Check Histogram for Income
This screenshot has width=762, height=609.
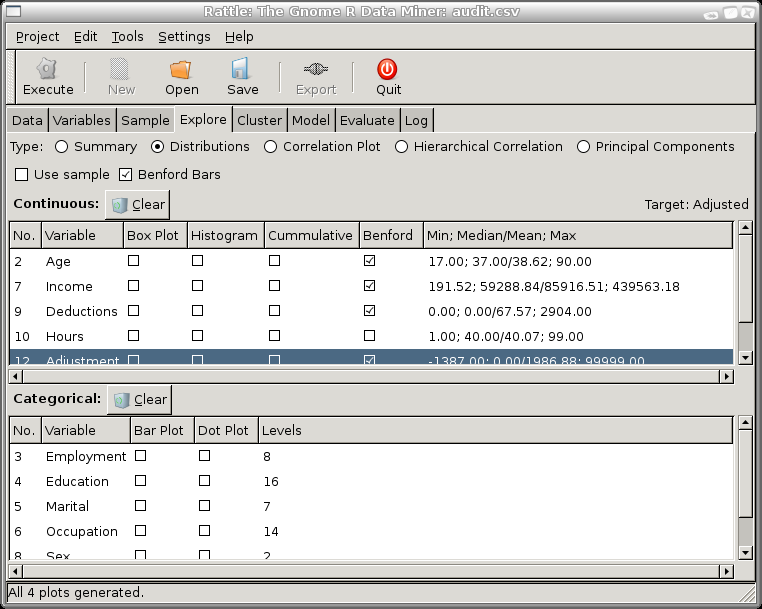tap(197, 286)
